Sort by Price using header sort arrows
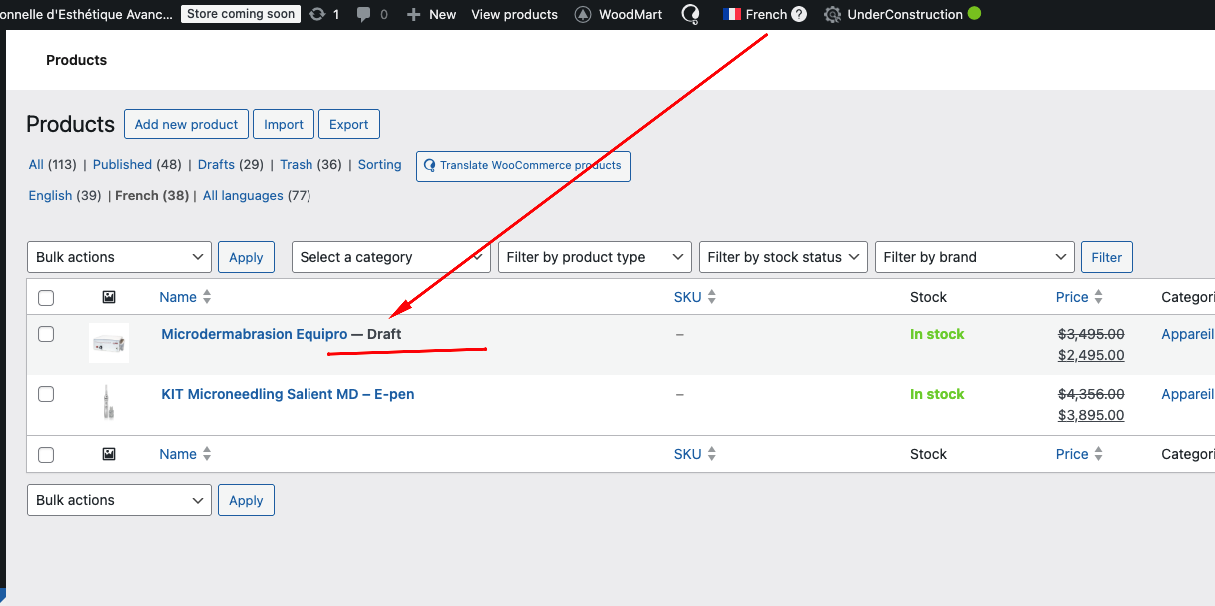This screenshot has width=1215, height=606. coord(1098,297)
